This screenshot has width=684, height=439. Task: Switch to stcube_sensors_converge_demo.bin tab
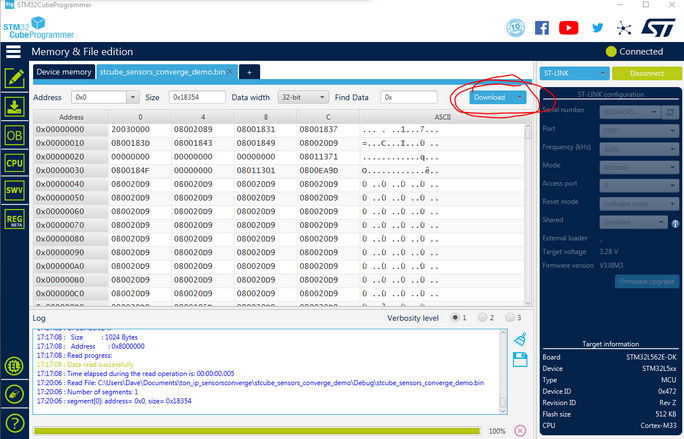[x=162, y=72]
